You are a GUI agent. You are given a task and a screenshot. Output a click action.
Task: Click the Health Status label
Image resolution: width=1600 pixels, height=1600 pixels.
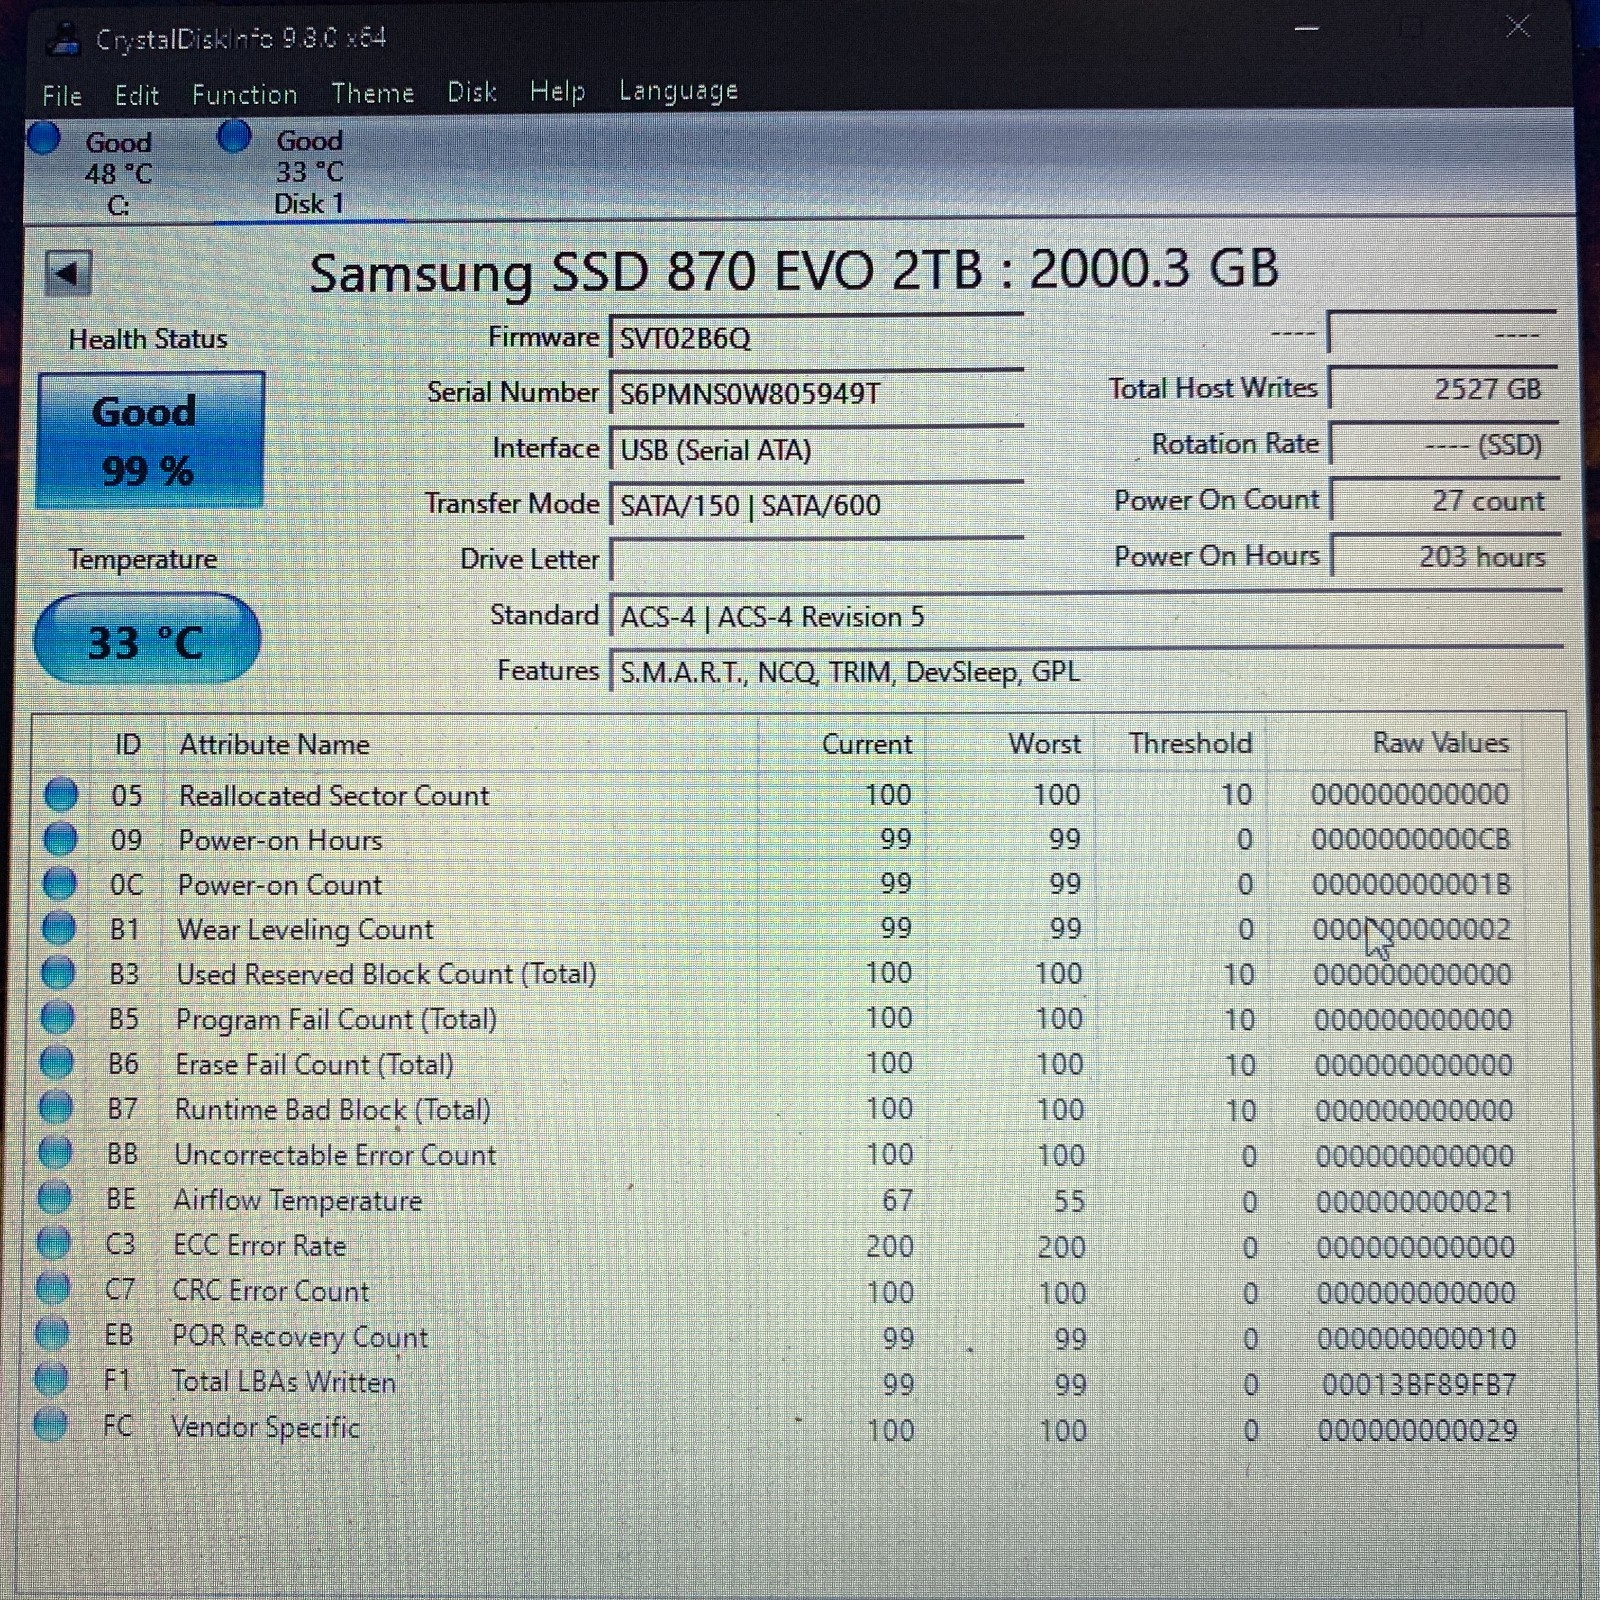tap(148, 339)
